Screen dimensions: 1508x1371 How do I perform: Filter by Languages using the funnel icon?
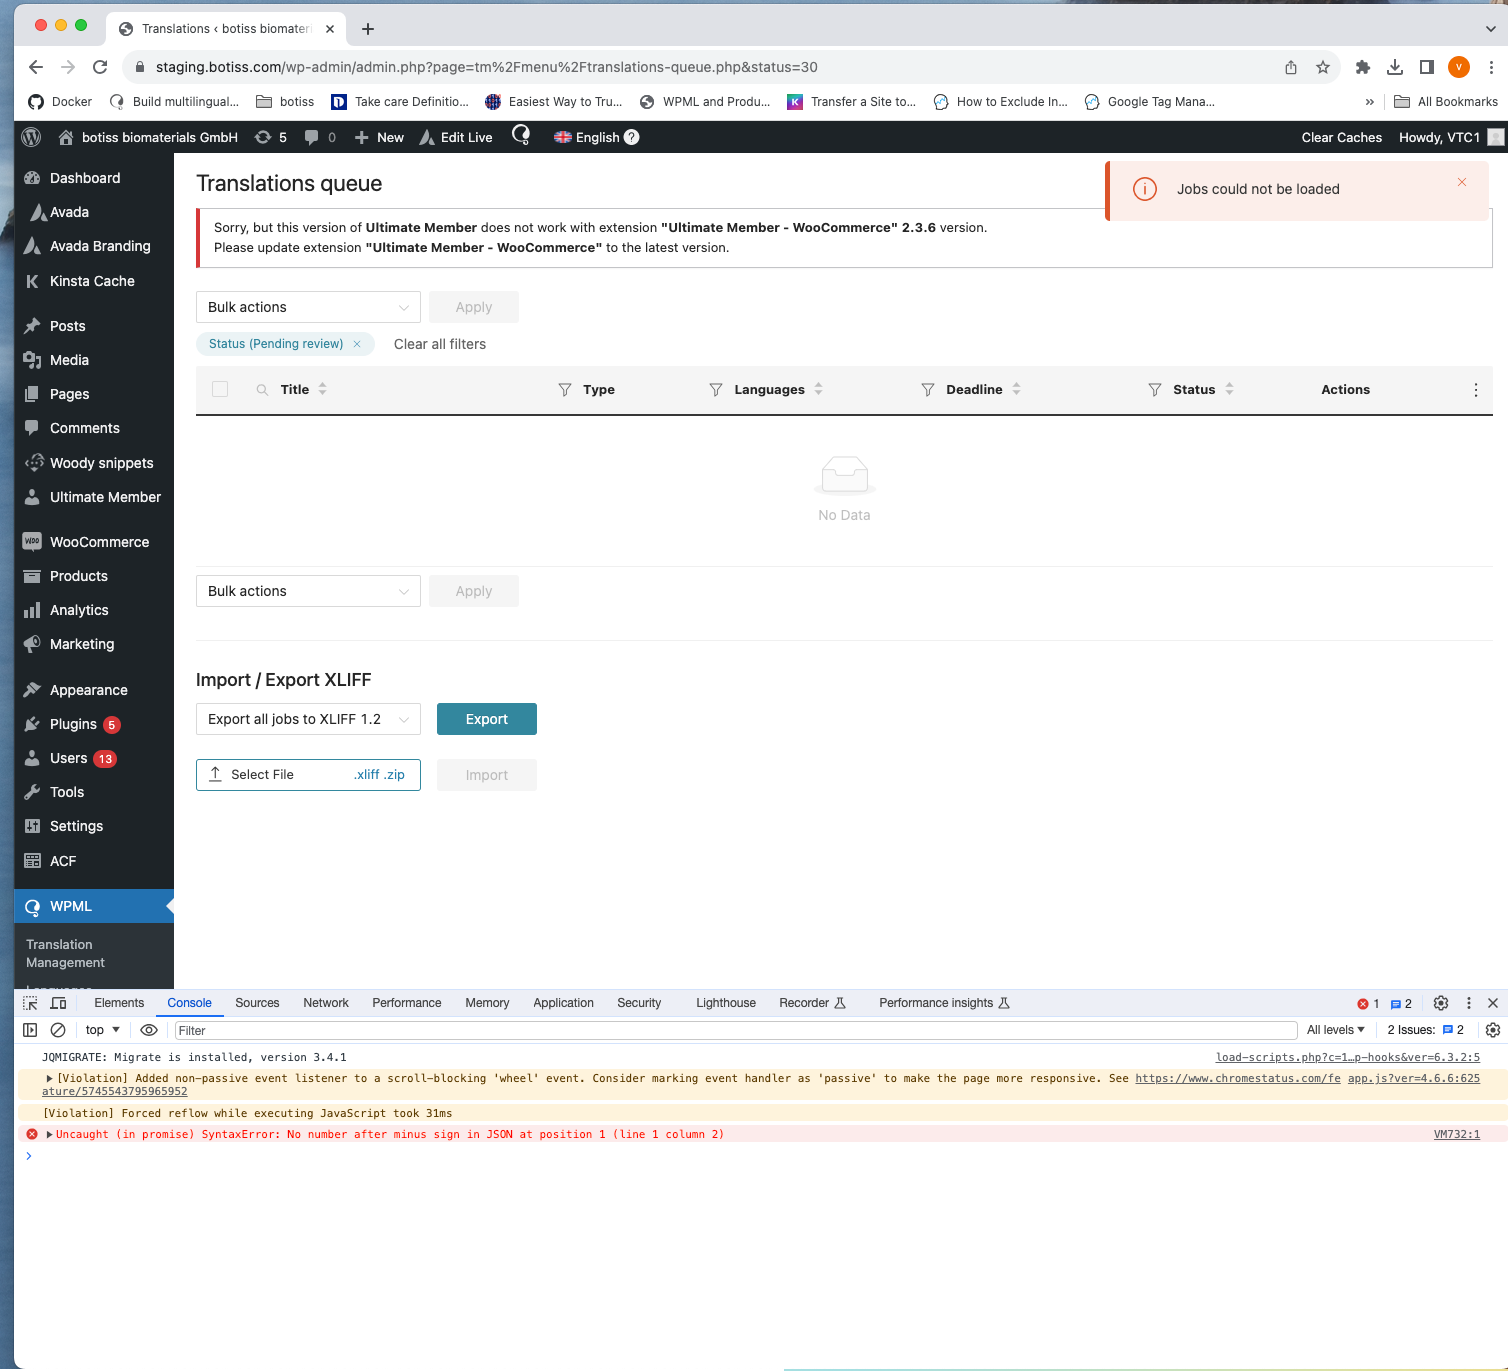[716, 390]
